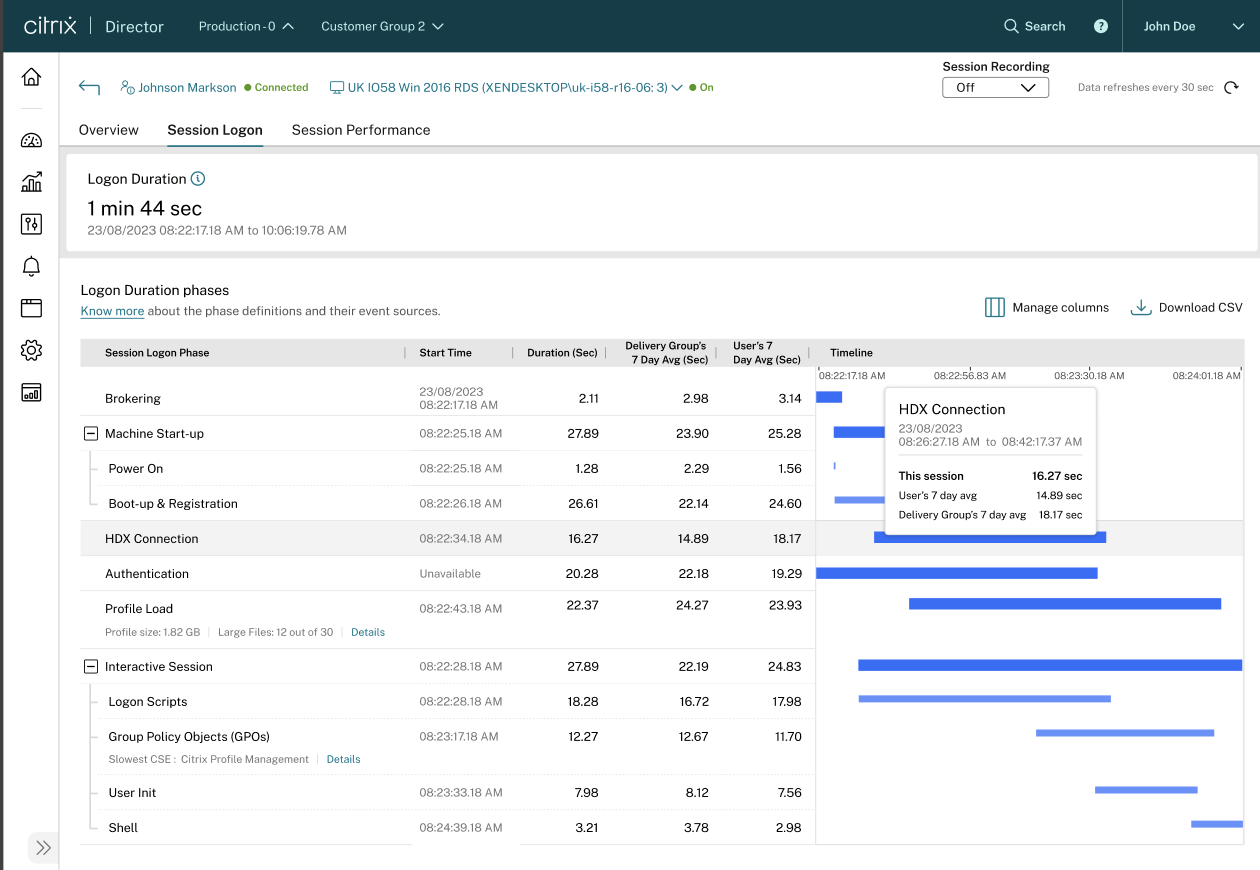Click the Logon Duration info icon
The width and height of the screenshot is (1260, 870).
(x=198, y=179)
